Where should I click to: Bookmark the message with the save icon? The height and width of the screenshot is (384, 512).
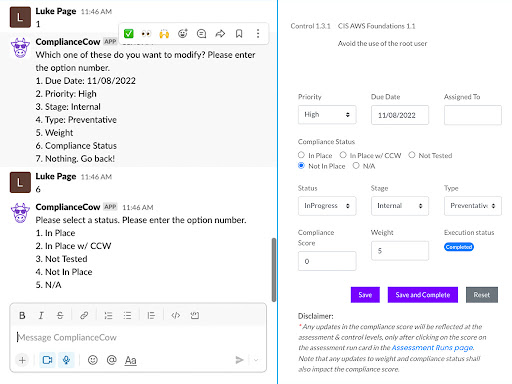pyautogui.click(x=239, y=33)
